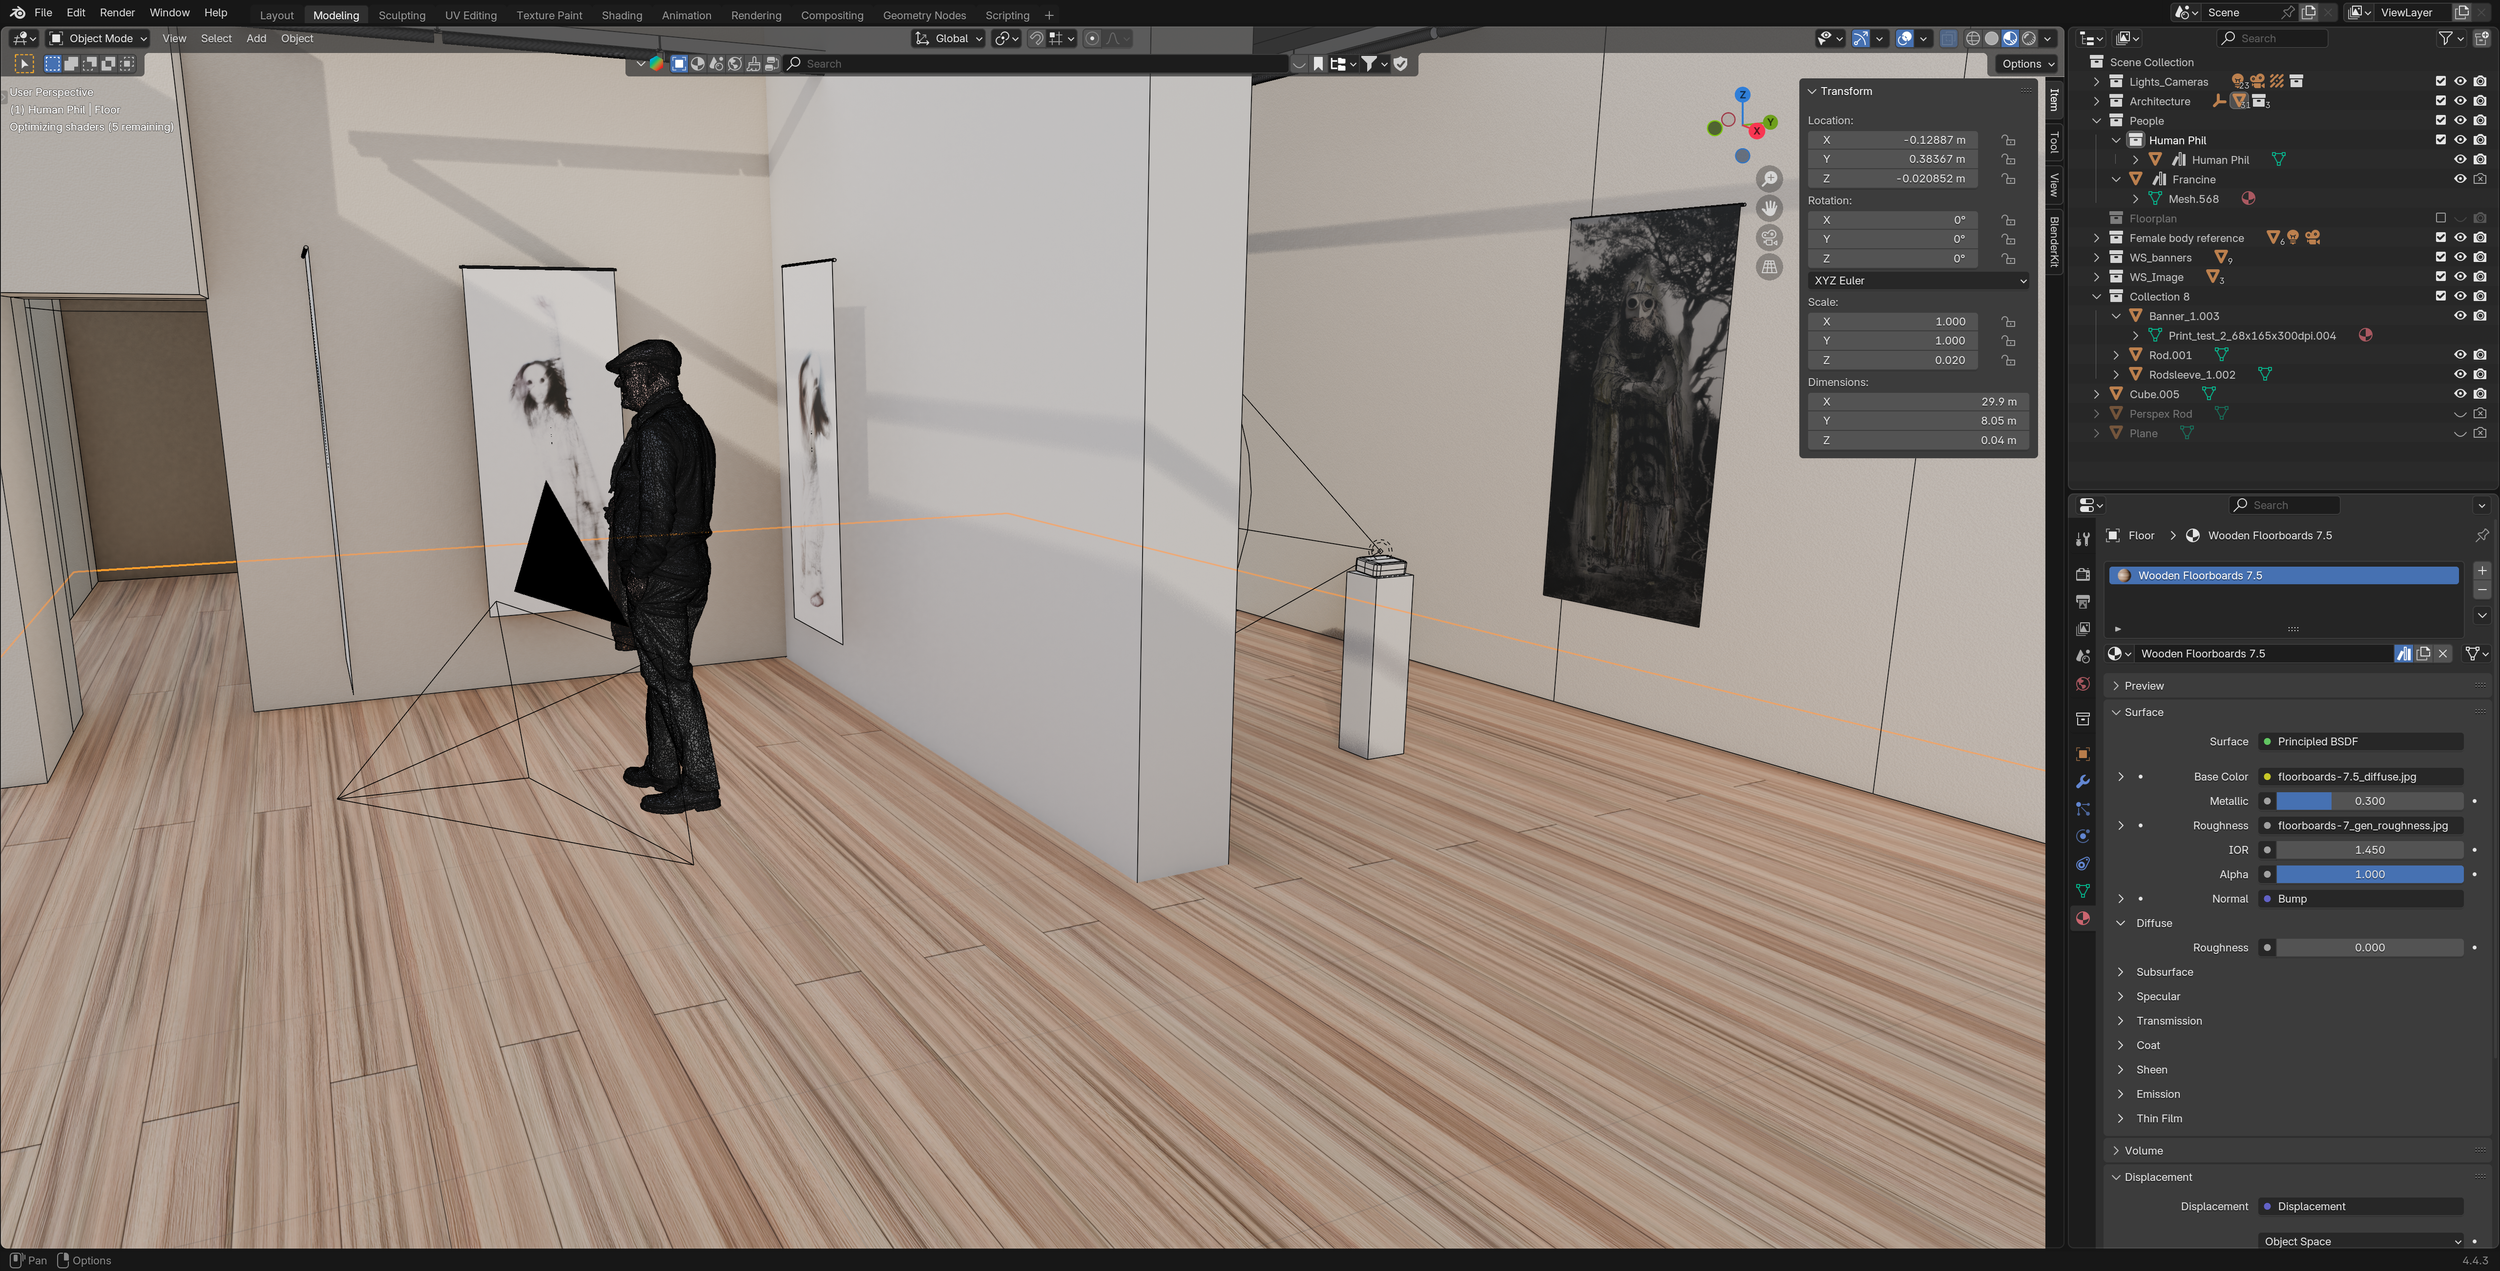Select rendered viewport shading sphere
2500x1271 pixels.
[x=2028, y=39]
